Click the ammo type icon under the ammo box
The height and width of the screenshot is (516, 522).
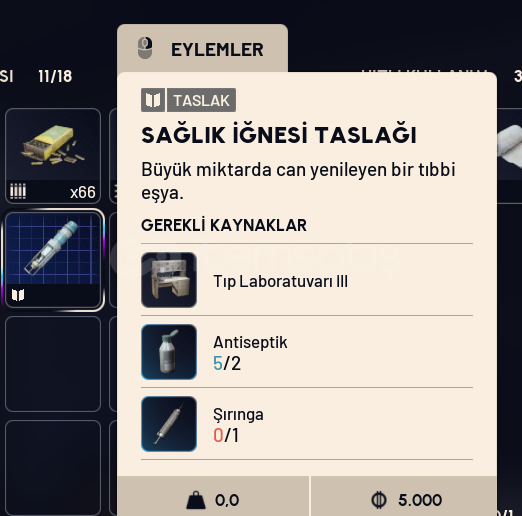tap(18, 191)
